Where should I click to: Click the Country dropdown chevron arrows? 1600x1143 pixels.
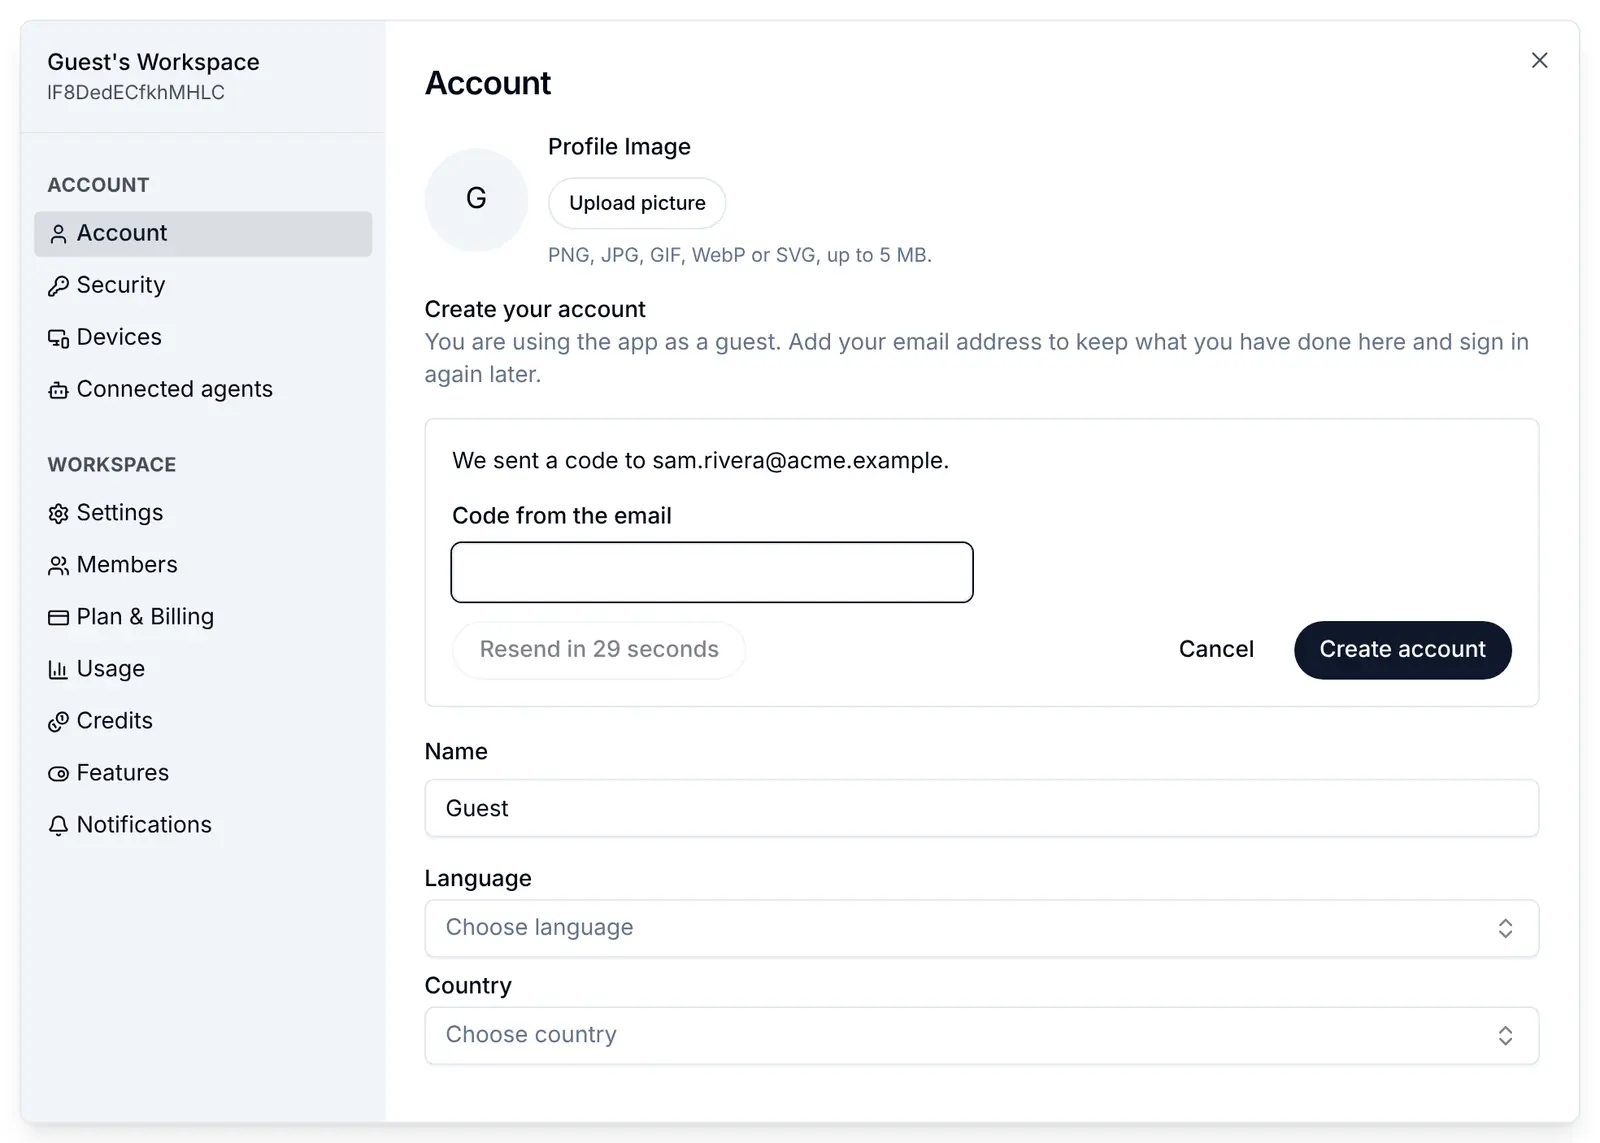tap(1505, 1035)
